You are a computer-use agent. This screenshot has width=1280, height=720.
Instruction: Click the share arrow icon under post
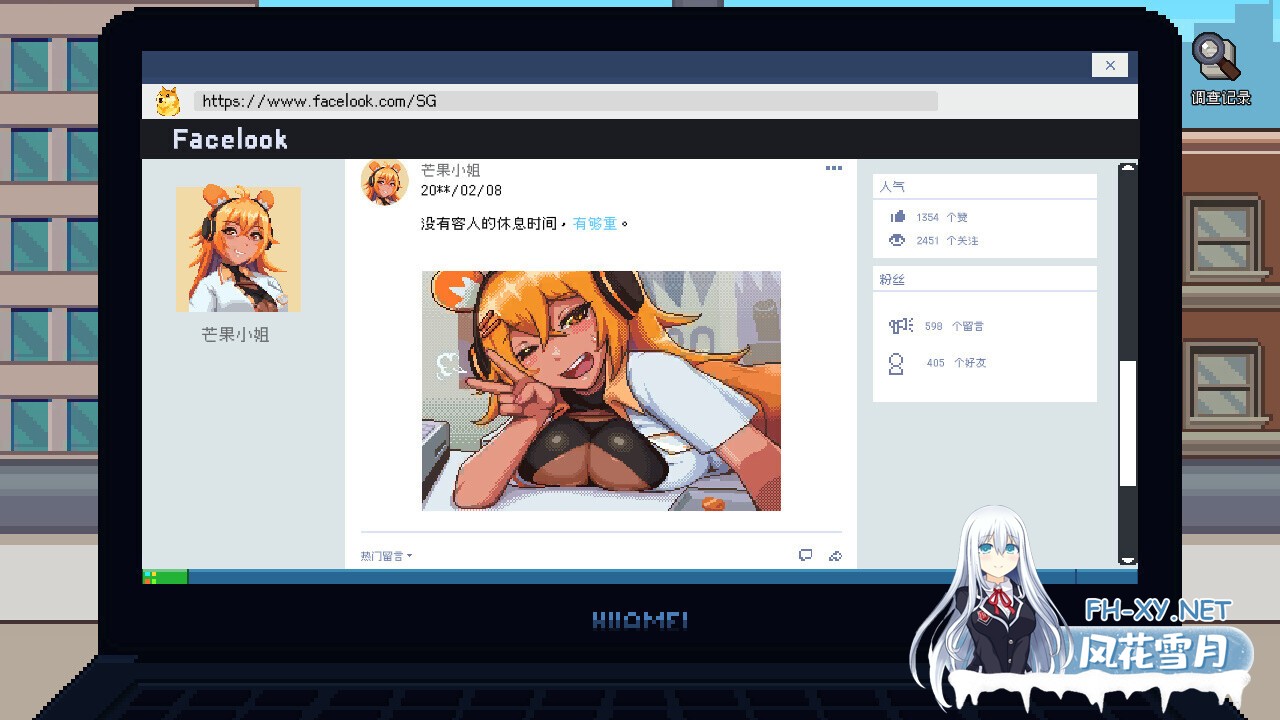(x=835, y=556)
